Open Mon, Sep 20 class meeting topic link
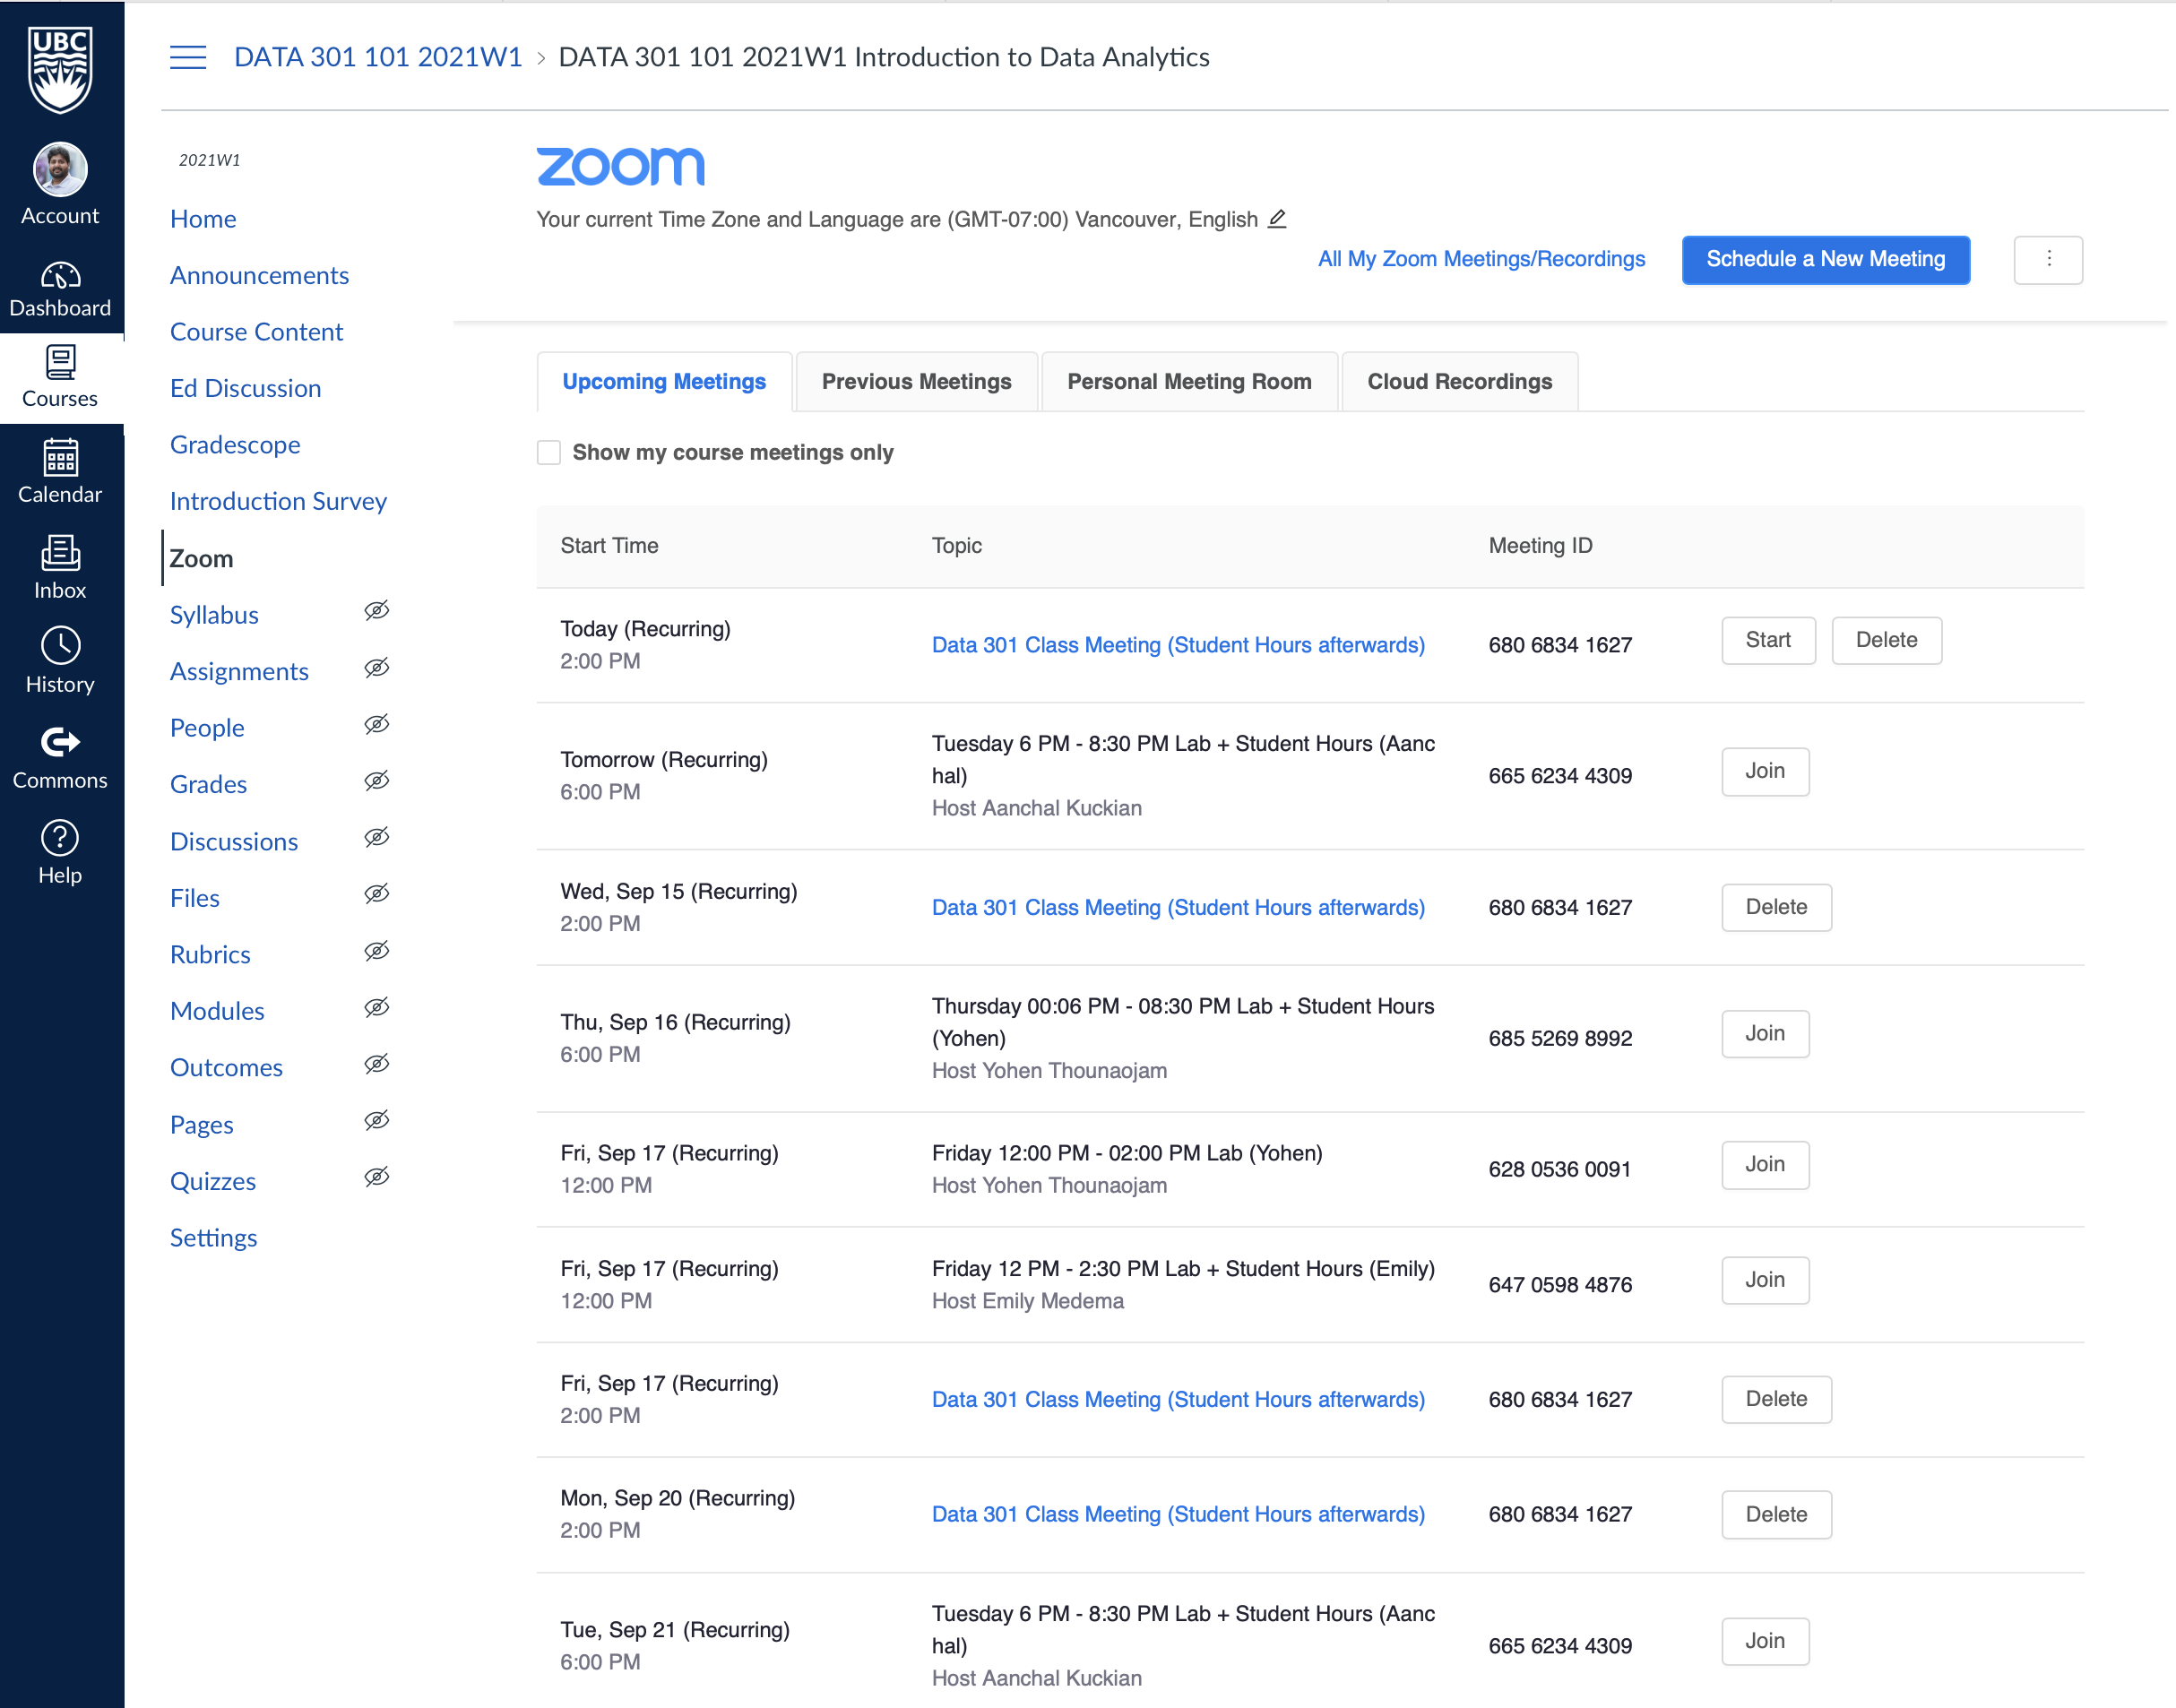 [x=1178, y=1515]
